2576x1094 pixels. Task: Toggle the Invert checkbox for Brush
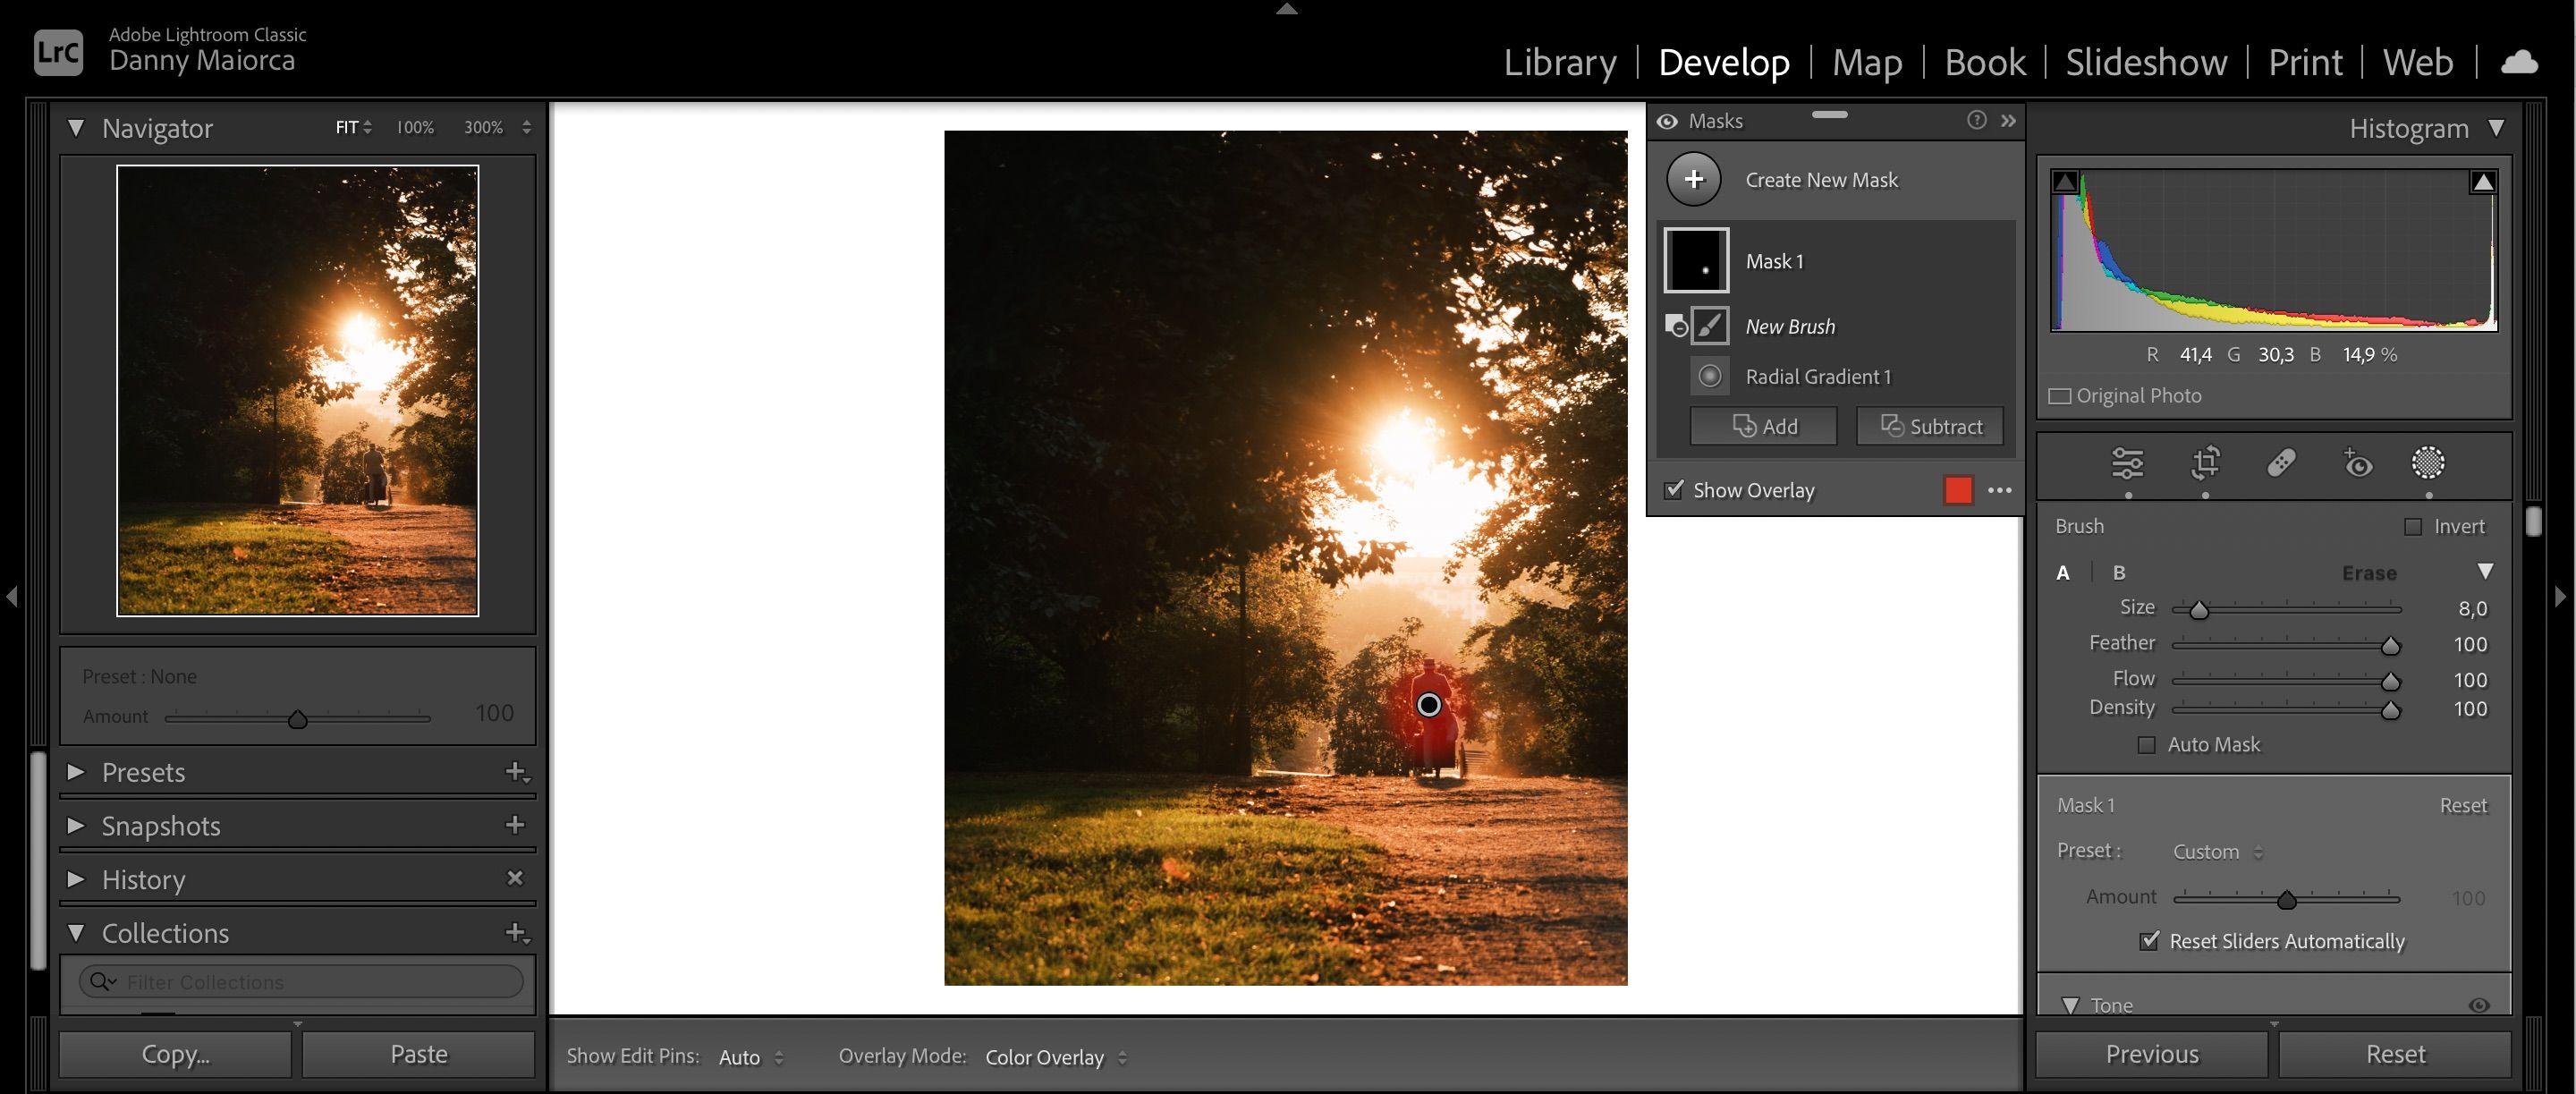point(2416,525)
